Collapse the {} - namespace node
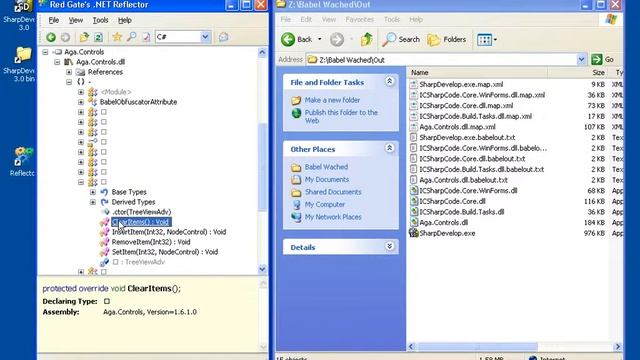The width and height of the screenshot is (640, 360). point(69,82)
